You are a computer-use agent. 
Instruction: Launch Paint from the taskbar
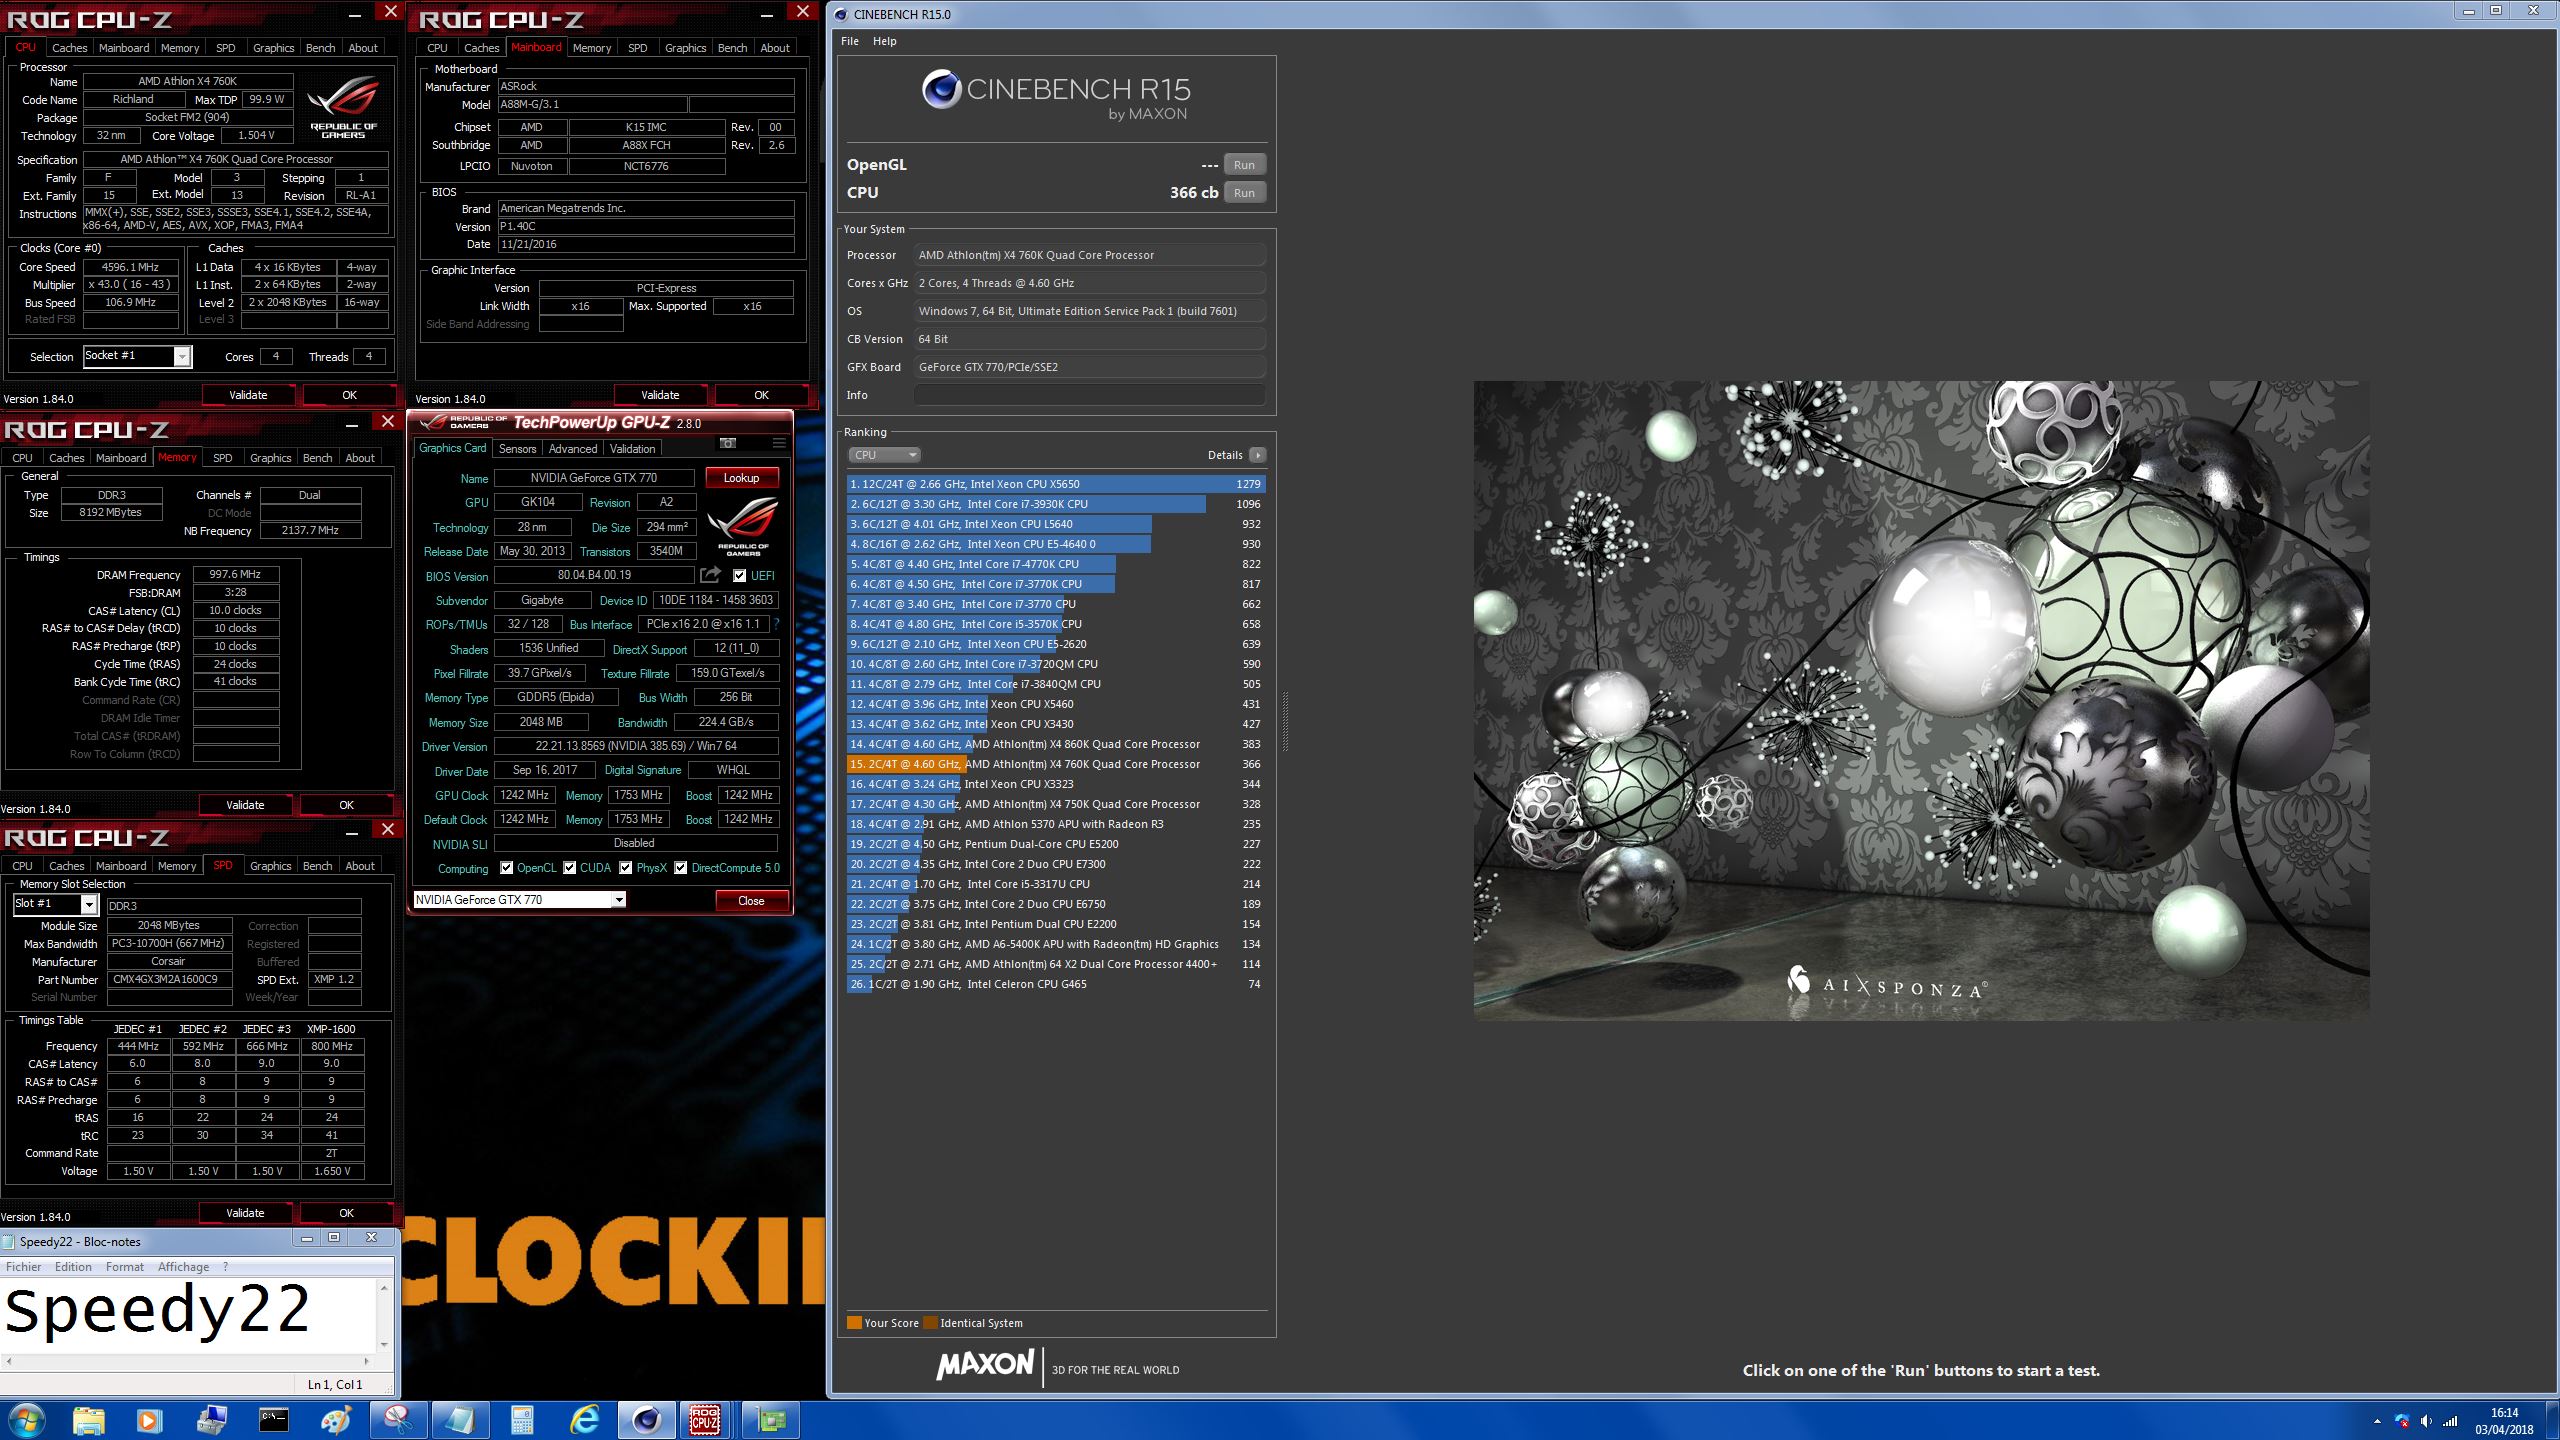click(336, 1420)
